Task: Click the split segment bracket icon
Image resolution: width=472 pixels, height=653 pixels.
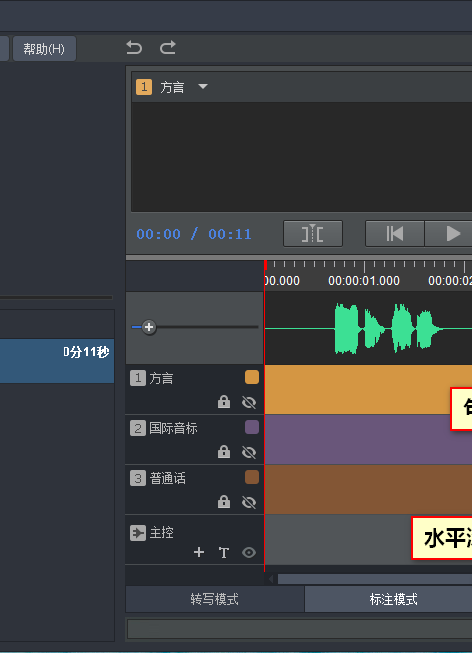Action: click(x=313, y=234)
